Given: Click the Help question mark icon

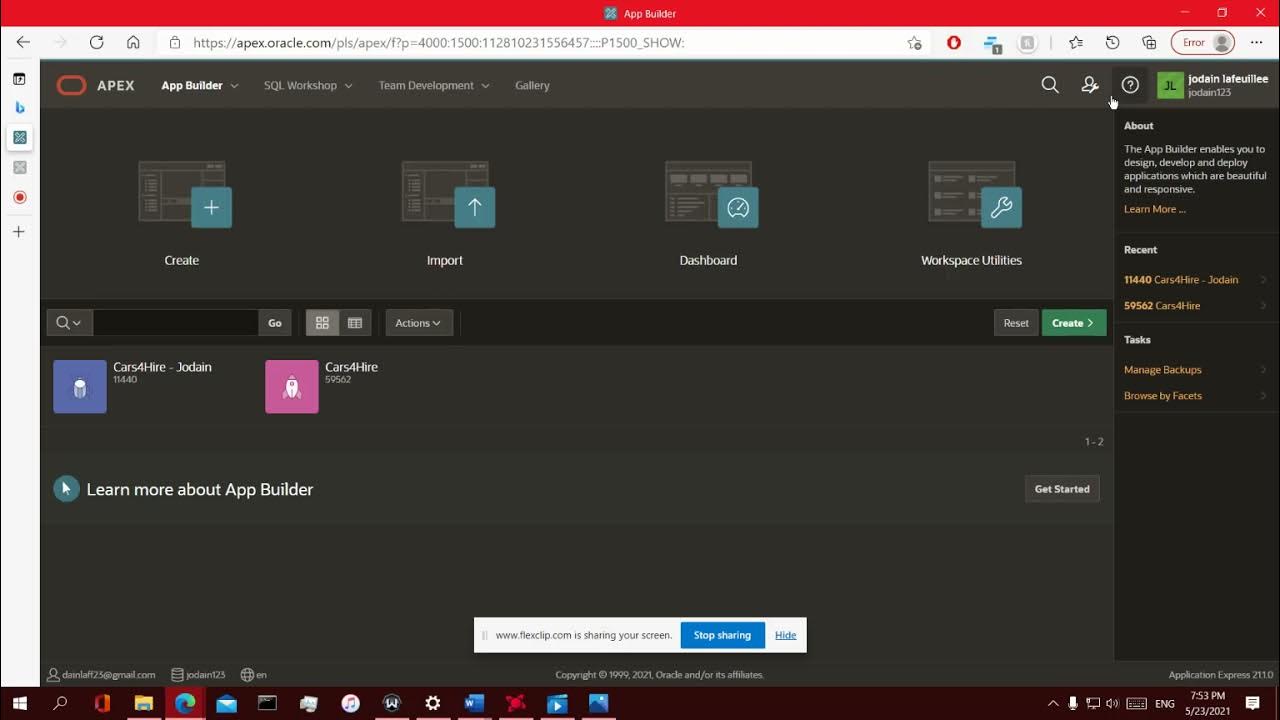Looking at the screenshot, I should 1130,85.
